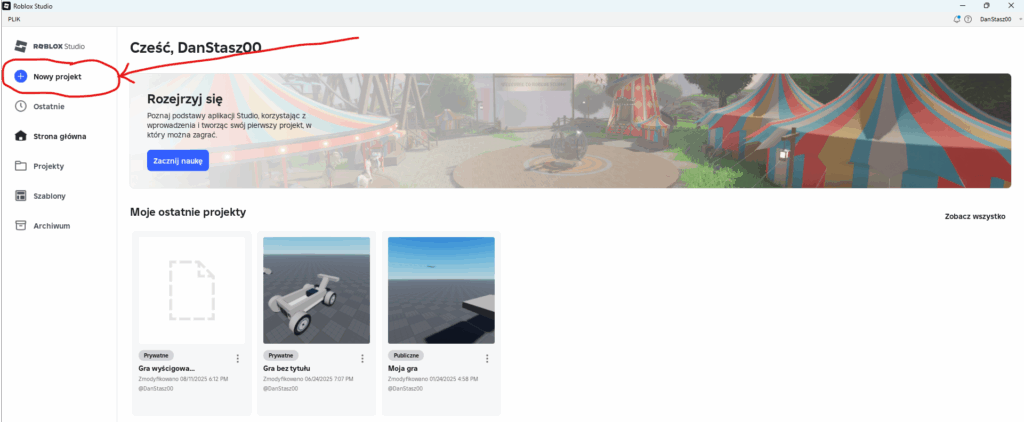Viewport: 1024px width, 422px height.
Task: Open the Gra wyścigowa empty thumbnail
Action: (x=192, y=290)
